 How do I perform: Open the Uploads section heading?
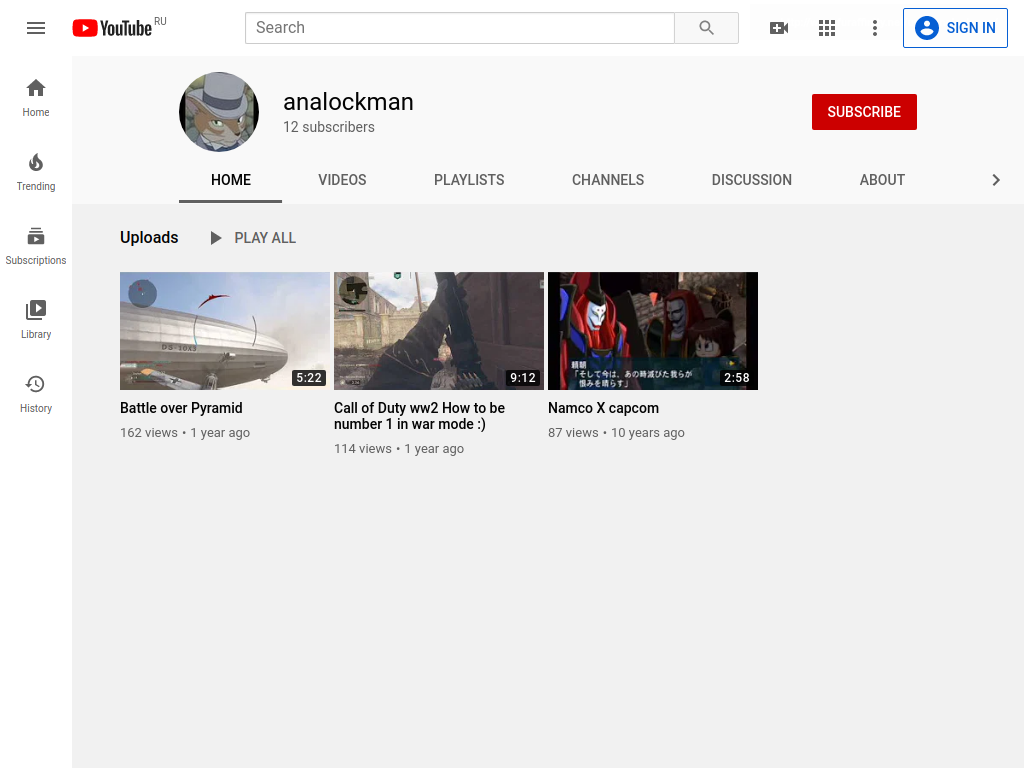pyautogui.click(x=149, y=238)
